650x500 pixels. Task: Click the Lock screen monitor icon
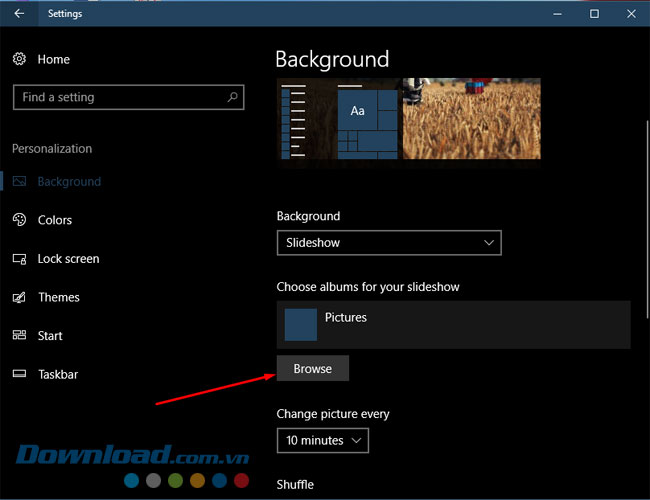(19, 259)
